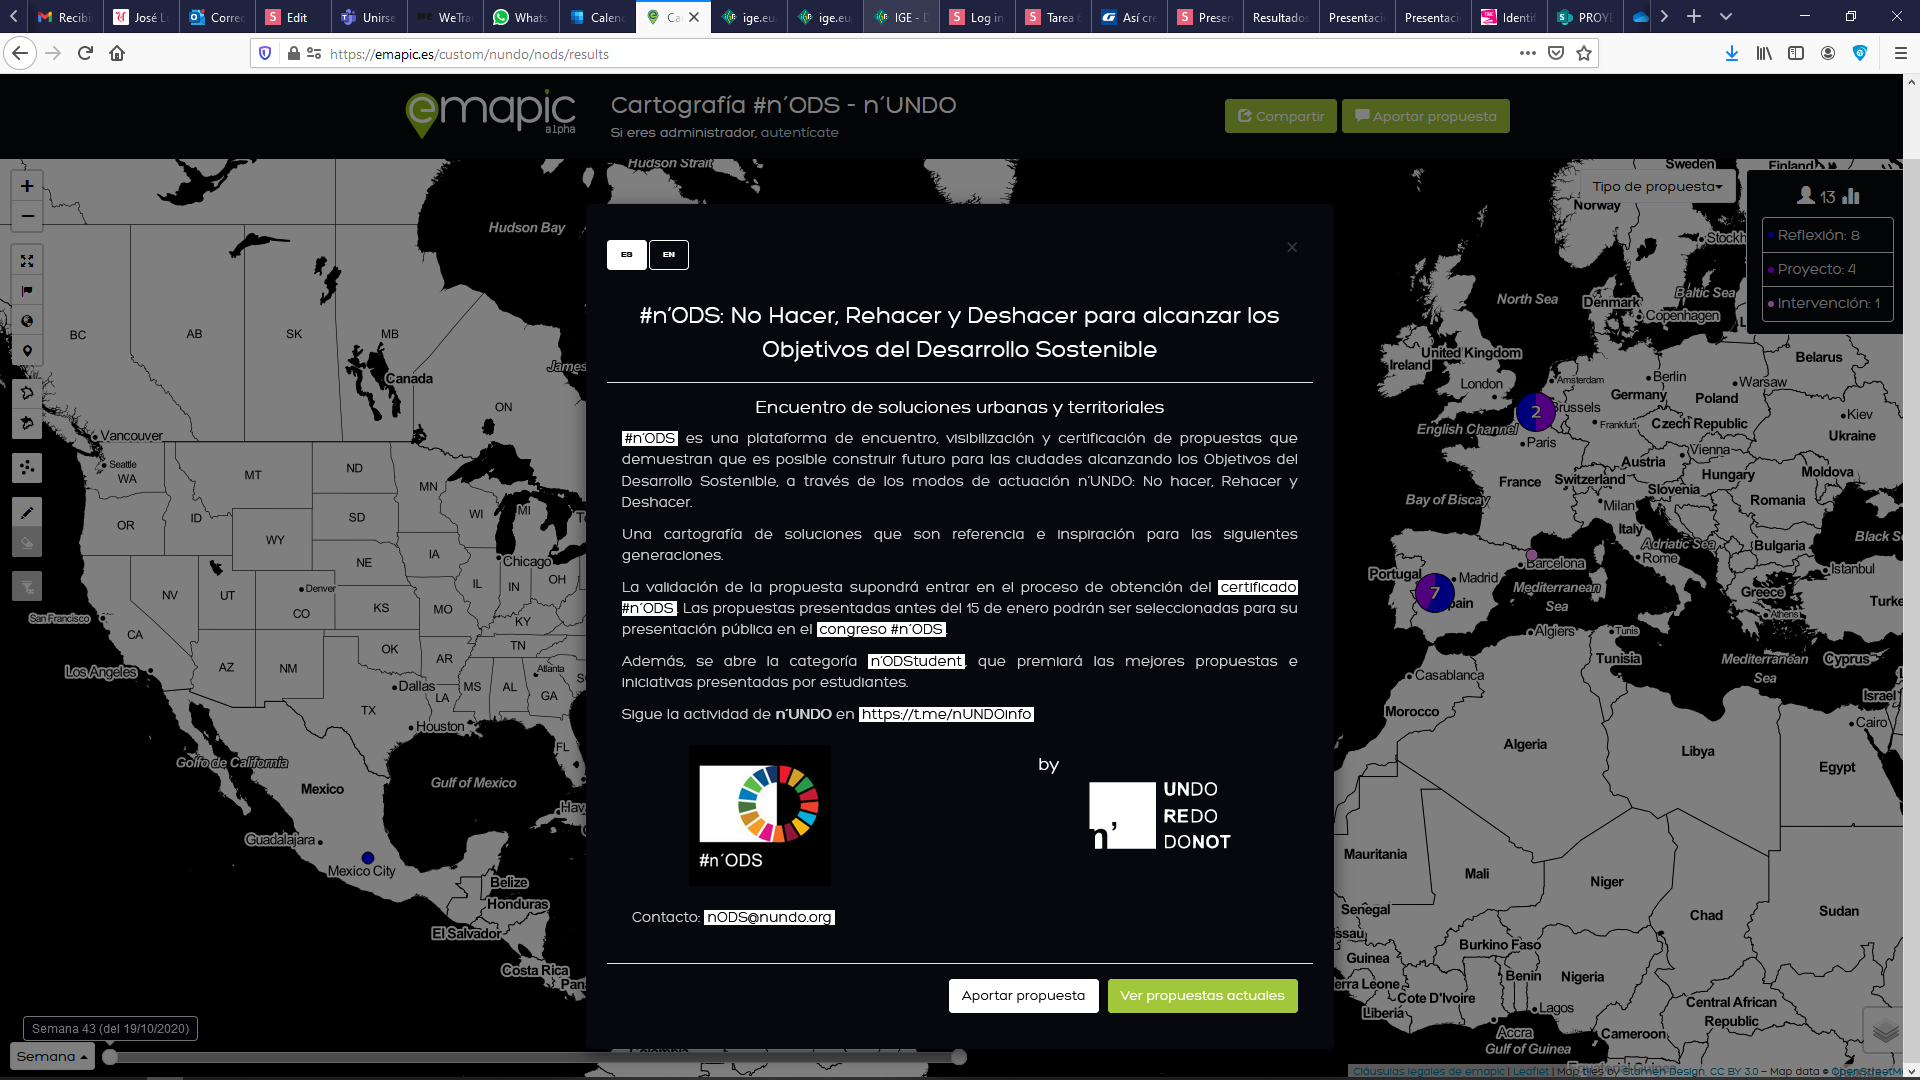This screenshot has width=1920, height=1080.
Task: Expand the Semana time unit dropdown
Action: (x=52, y=1056)
